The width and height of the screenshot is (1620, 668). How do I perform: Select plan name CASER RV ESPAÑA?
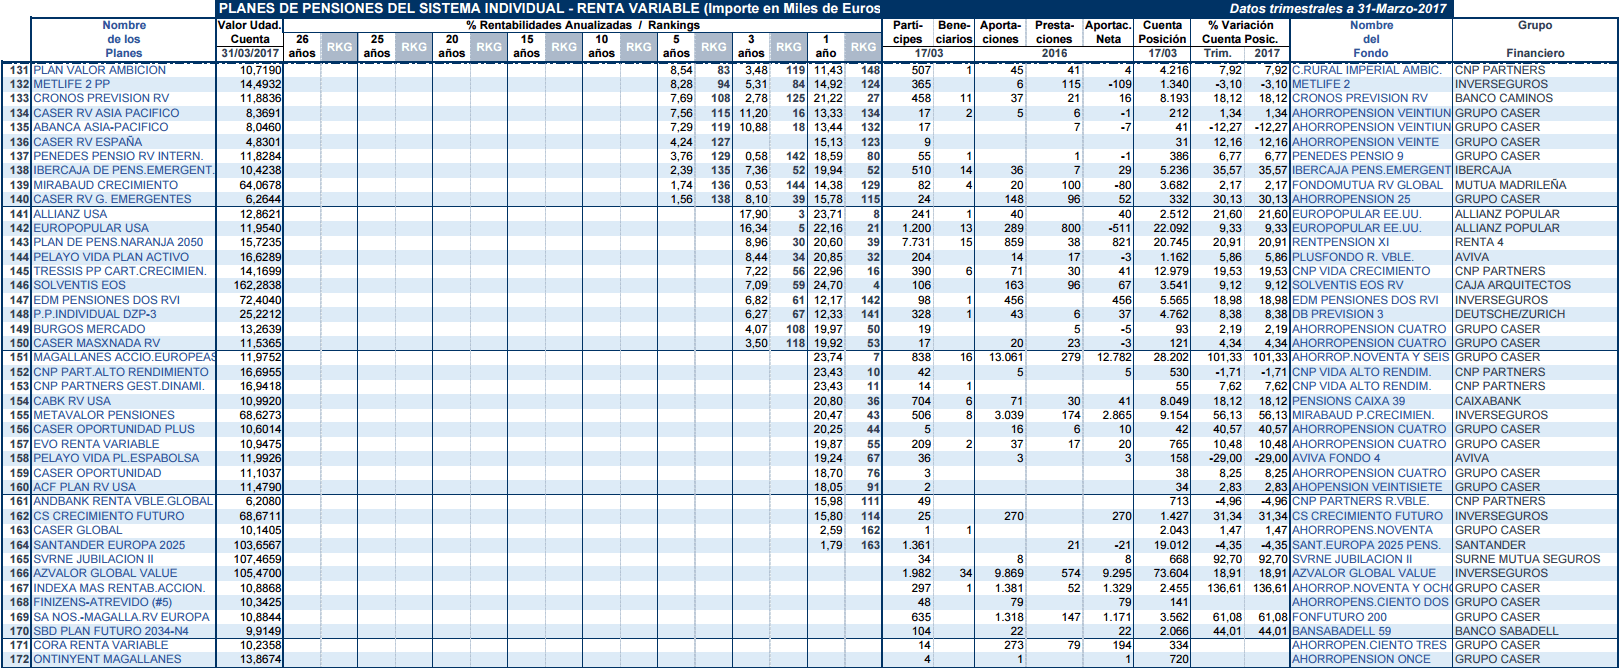[88, 142]
